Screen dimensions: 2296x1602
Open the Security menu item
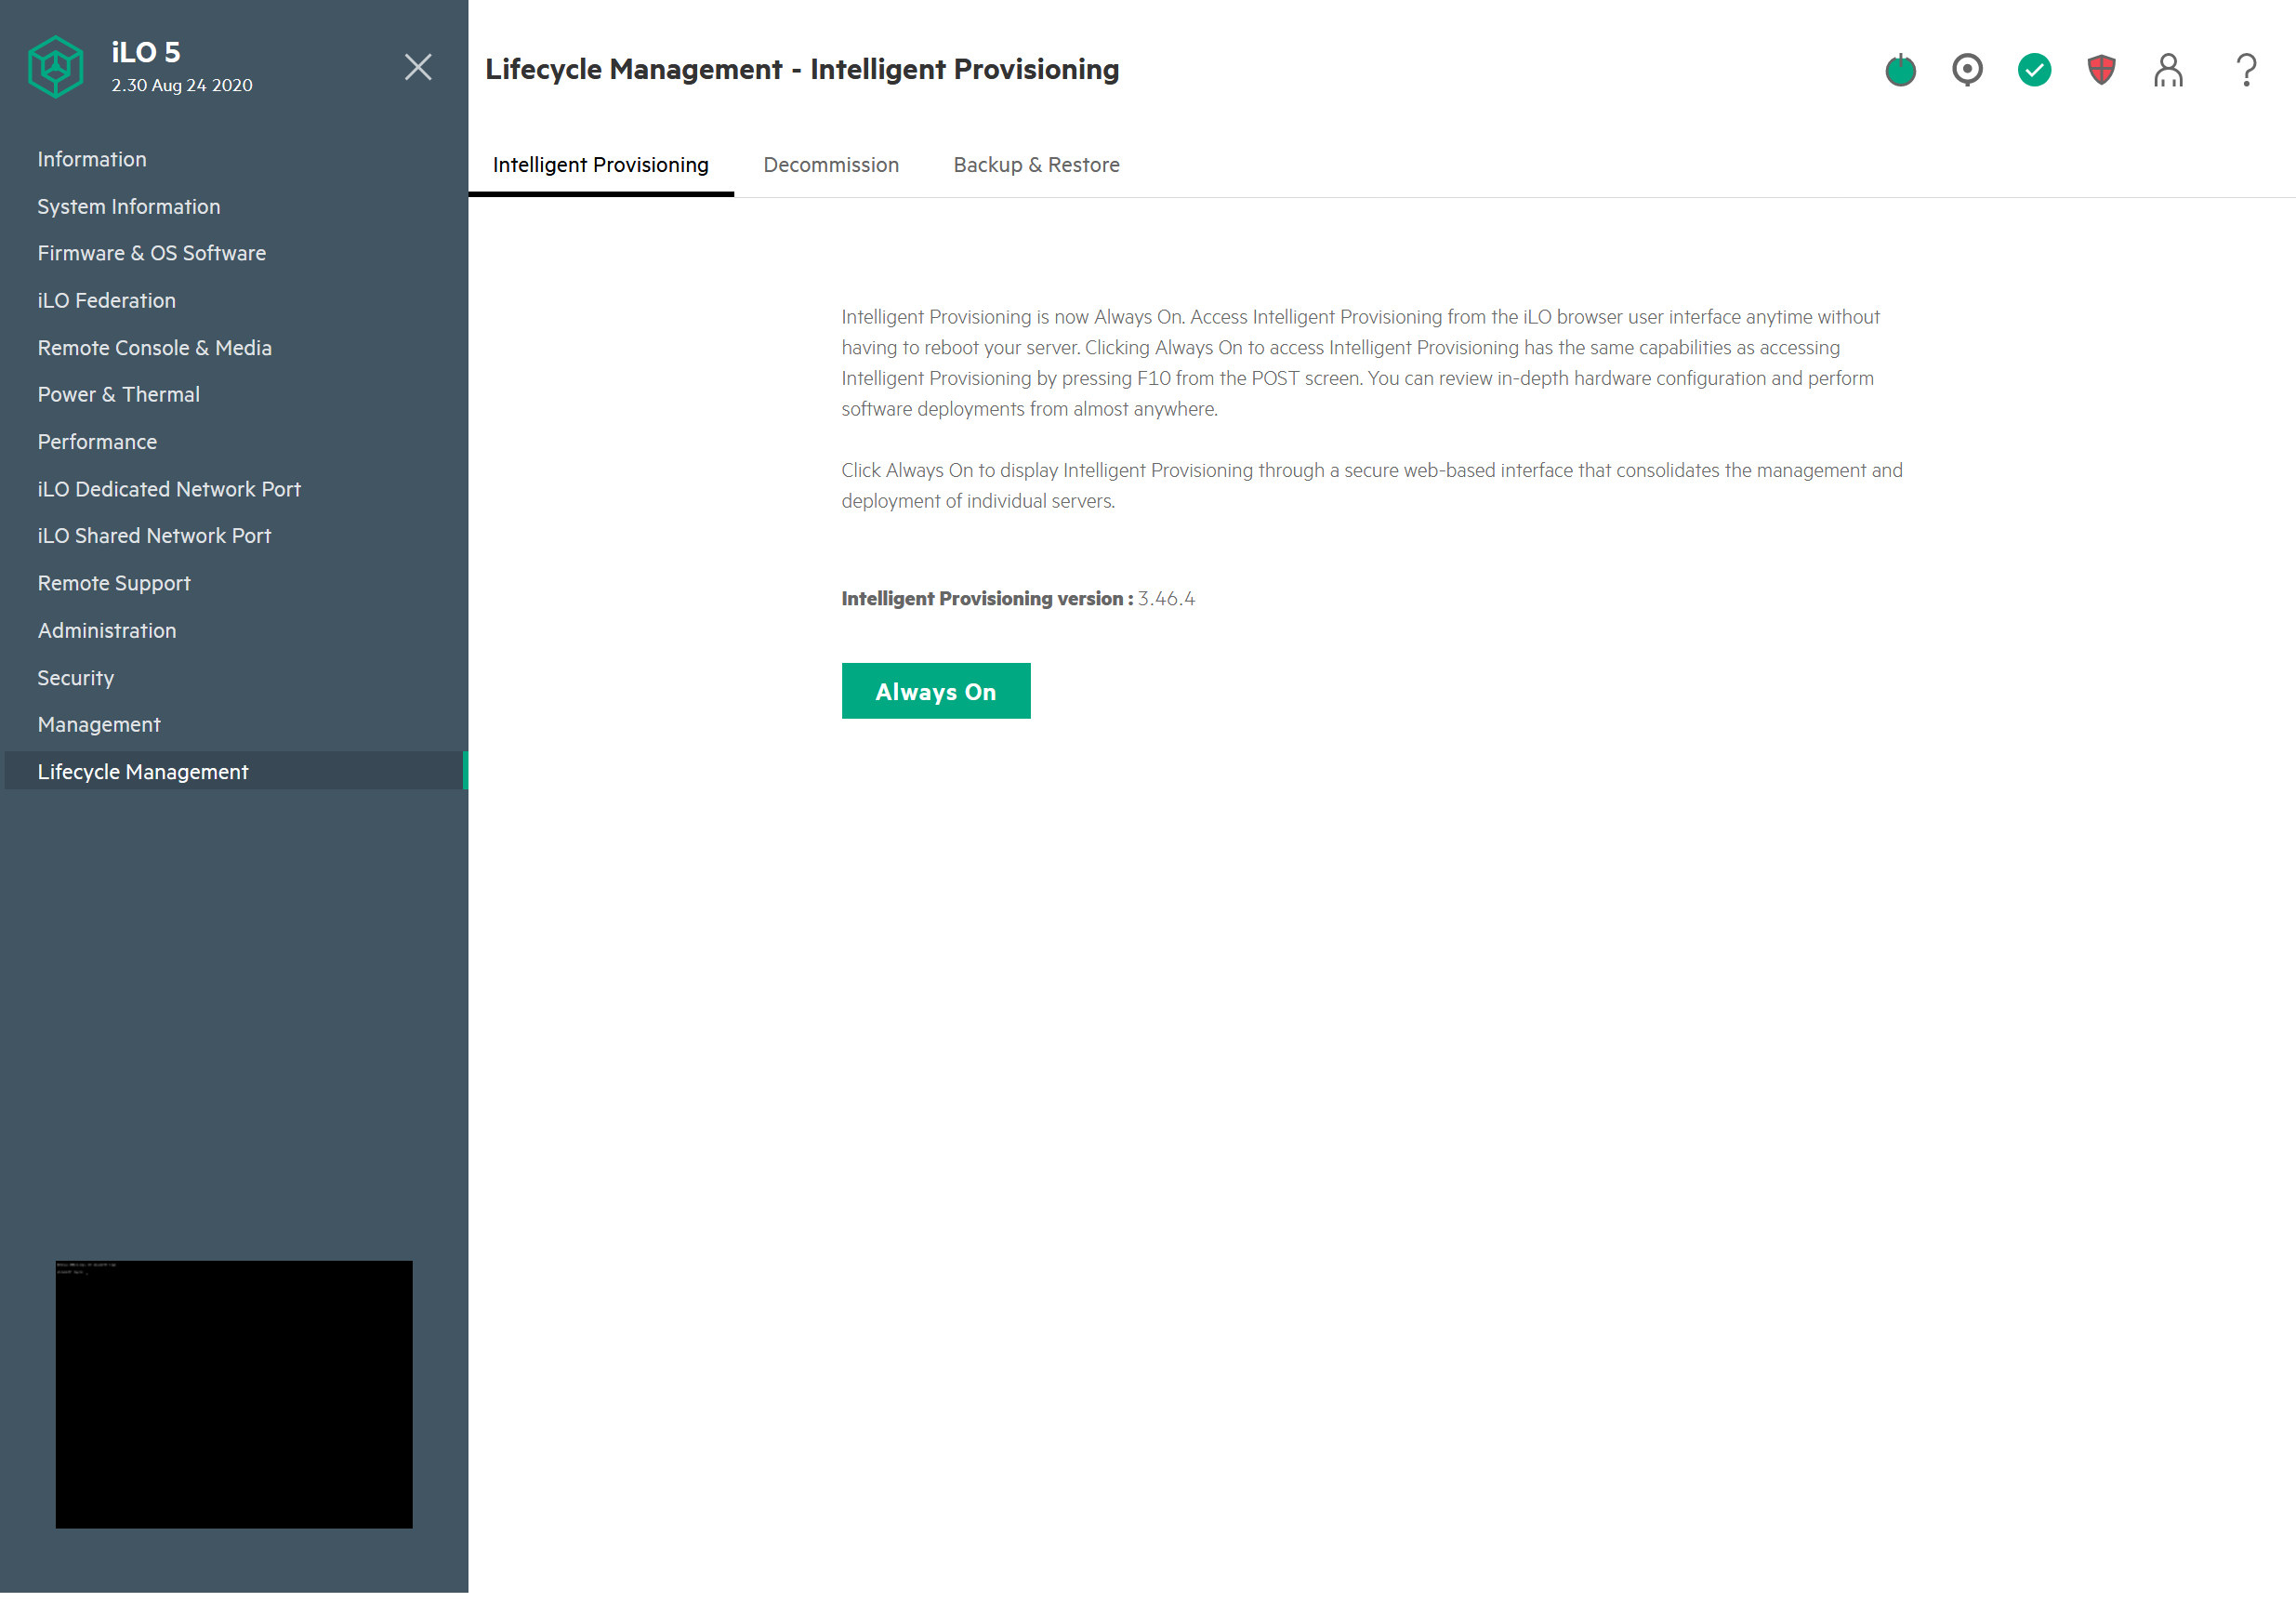[x=76, y=678]
